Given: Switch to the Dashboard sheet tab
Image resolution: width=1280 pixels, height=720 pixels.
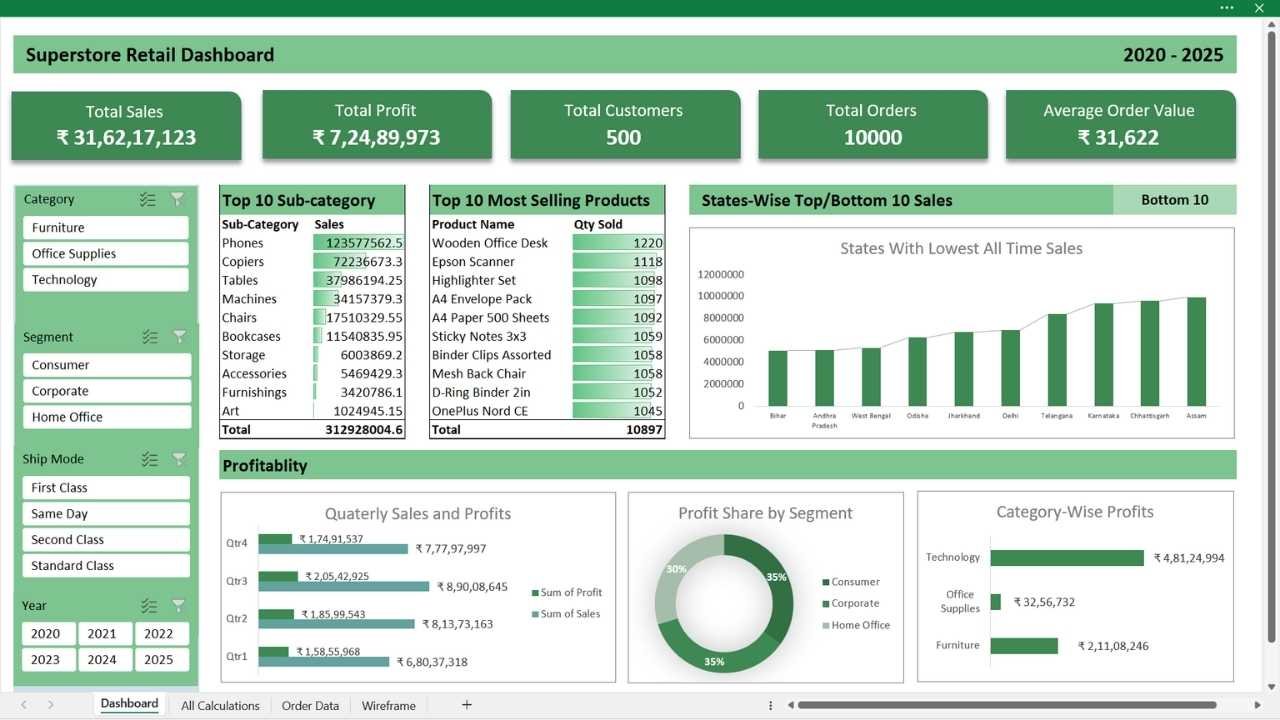Looking at the screenshot, I should coord(129,704).
